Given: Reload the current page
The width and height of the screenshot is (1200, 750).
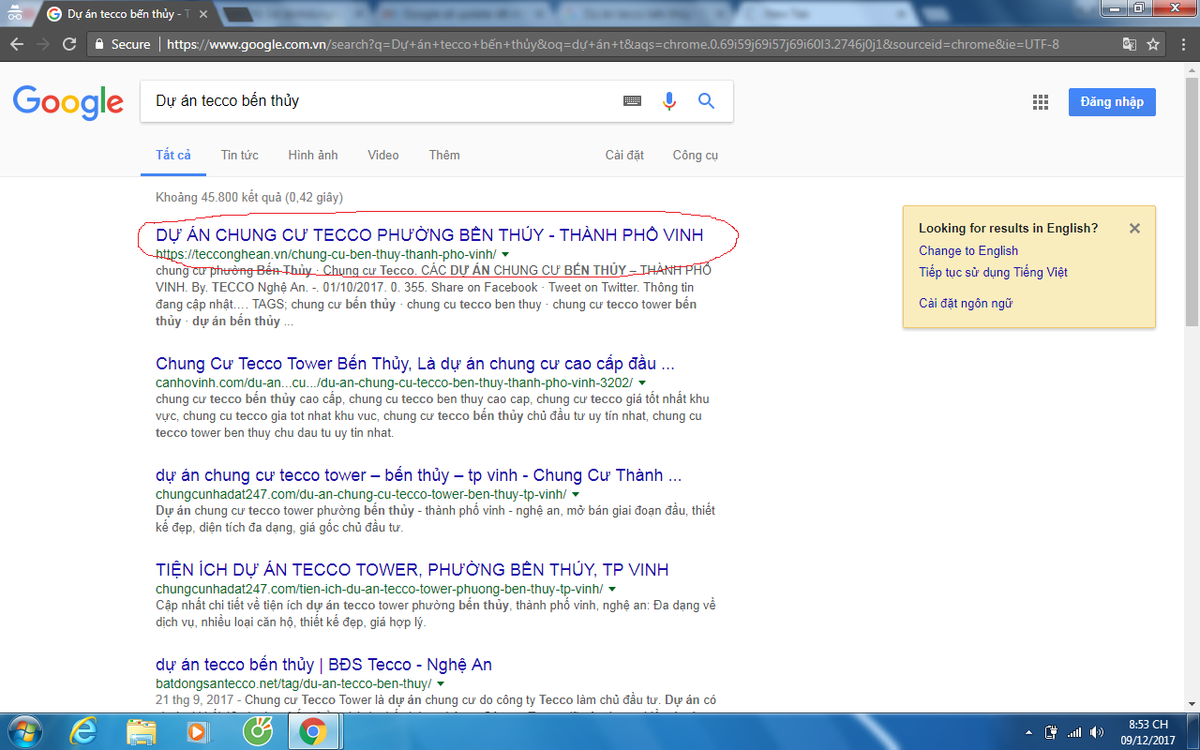Looking at the screenshot, I should point(69,44).
